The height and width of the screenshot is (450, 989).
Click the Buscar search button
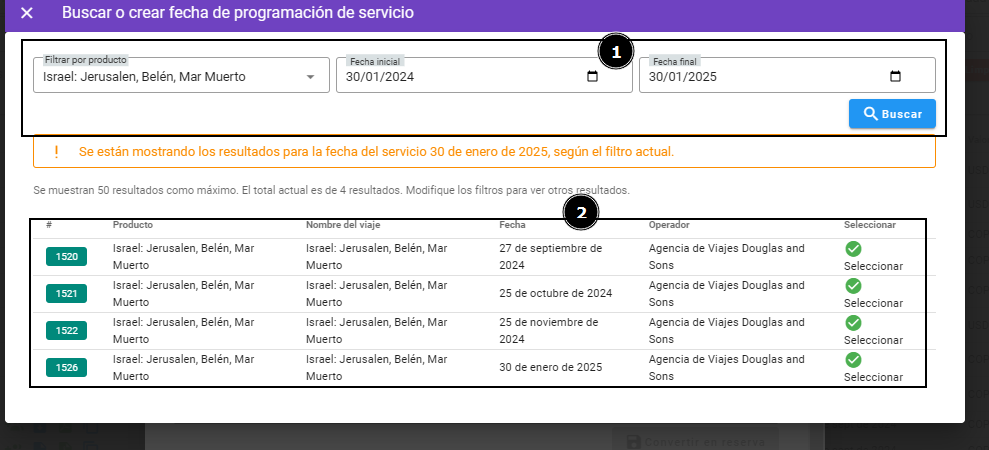pos(892,114)
